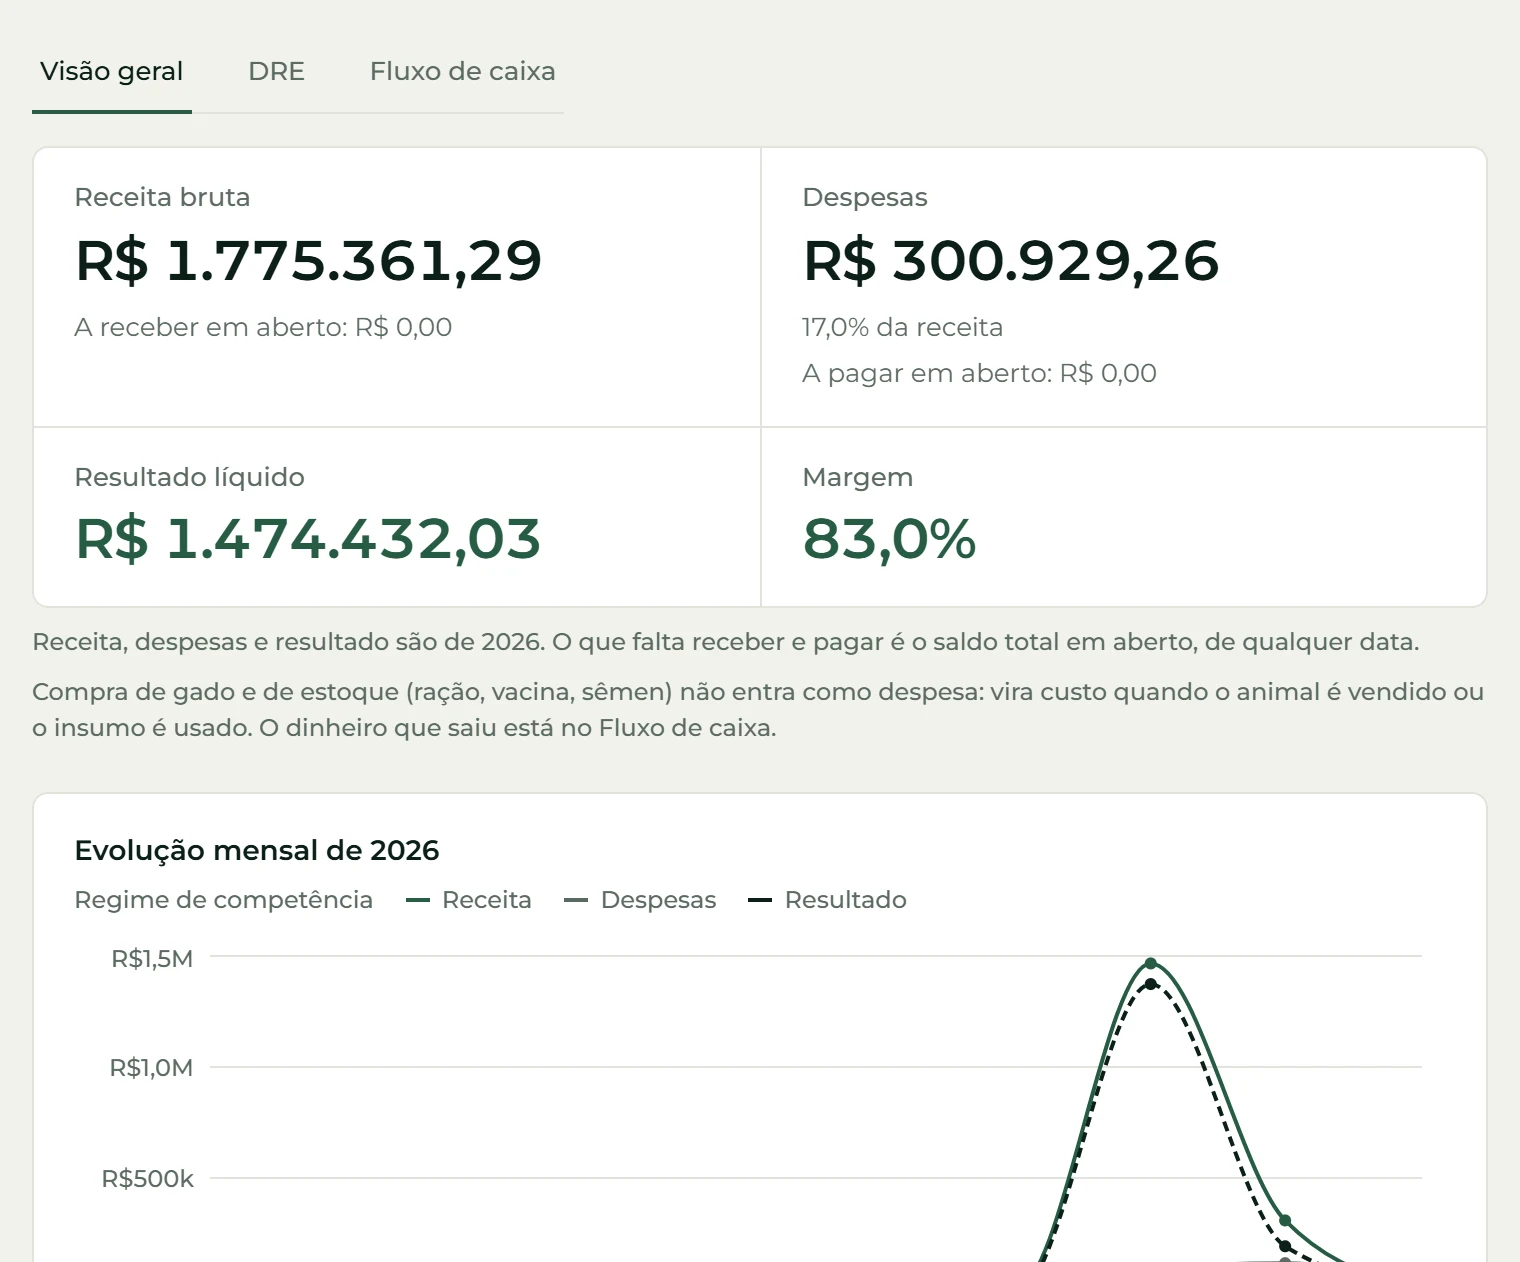
Task: Click the text '17,0% da receita'
Action: coord(902,327)
